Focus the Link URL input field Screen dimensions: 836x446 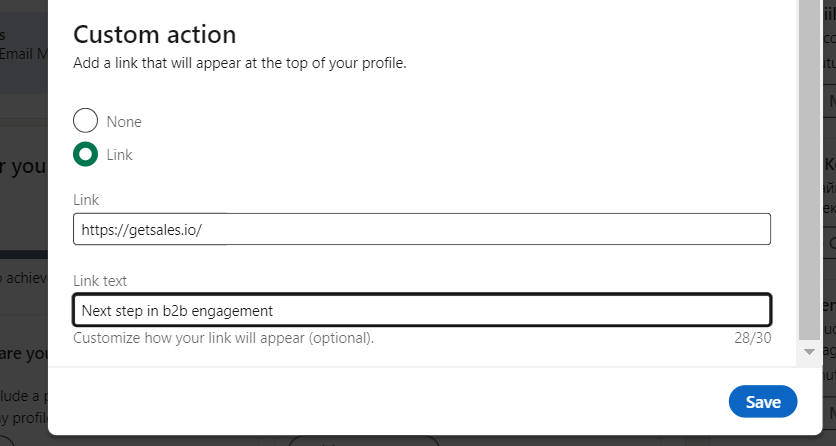(421, 229)
